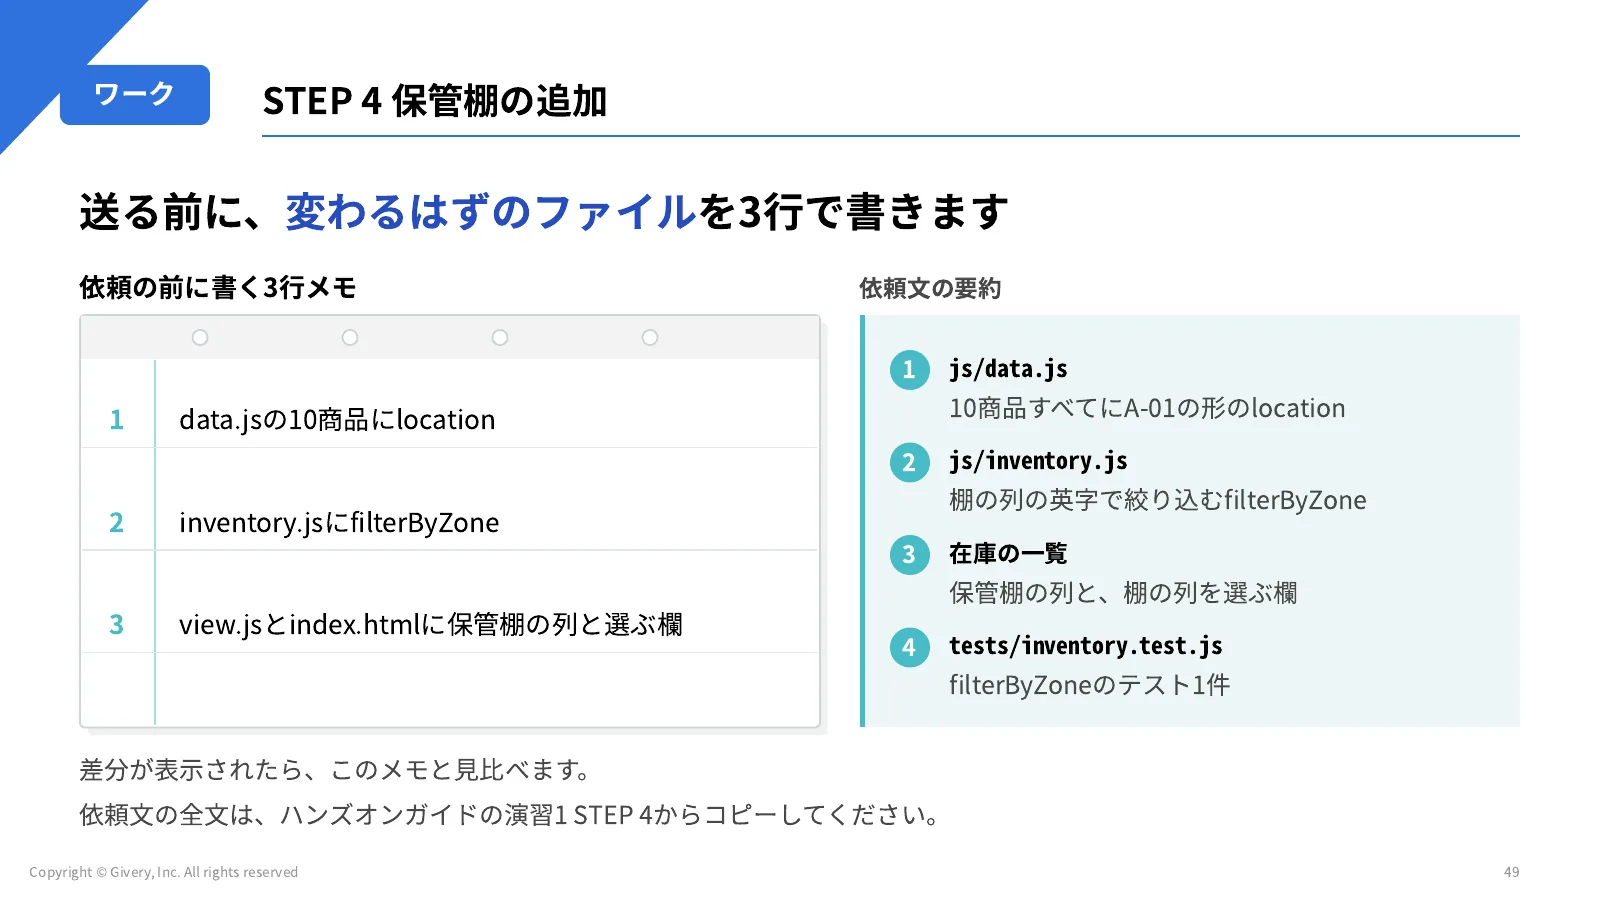Click memo row number 2
This screenshot has width=1600, height=900.
click(117, 523)
